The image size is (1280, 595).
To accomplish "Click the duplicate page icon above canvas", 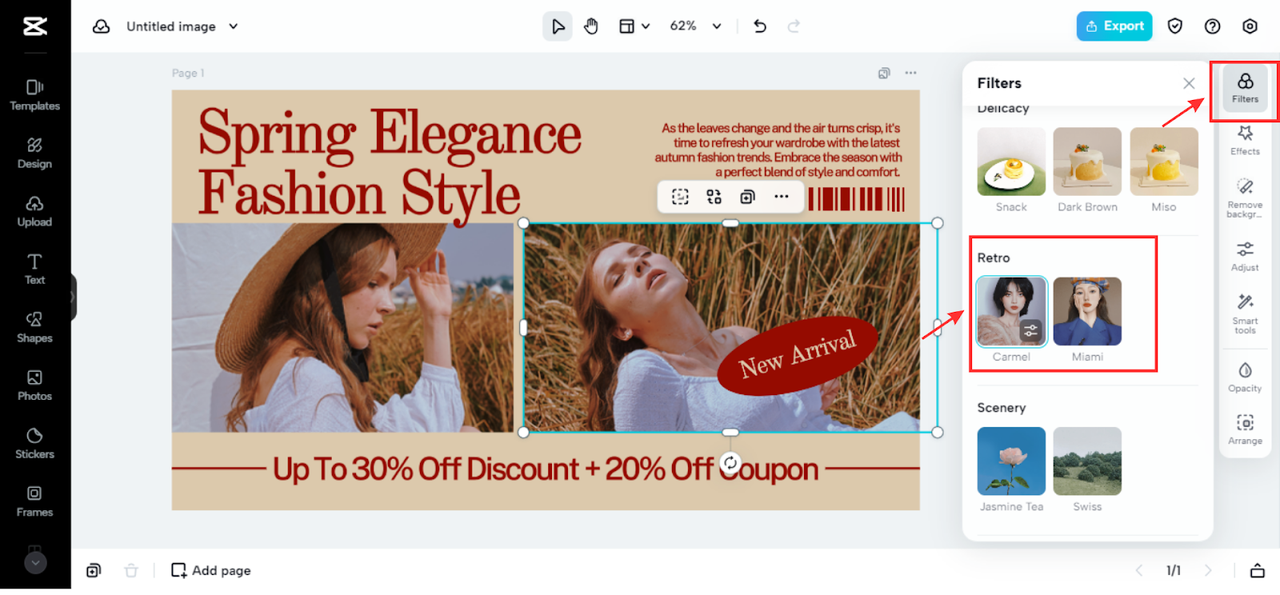I will pyautogui.click(x=884, y=73).
